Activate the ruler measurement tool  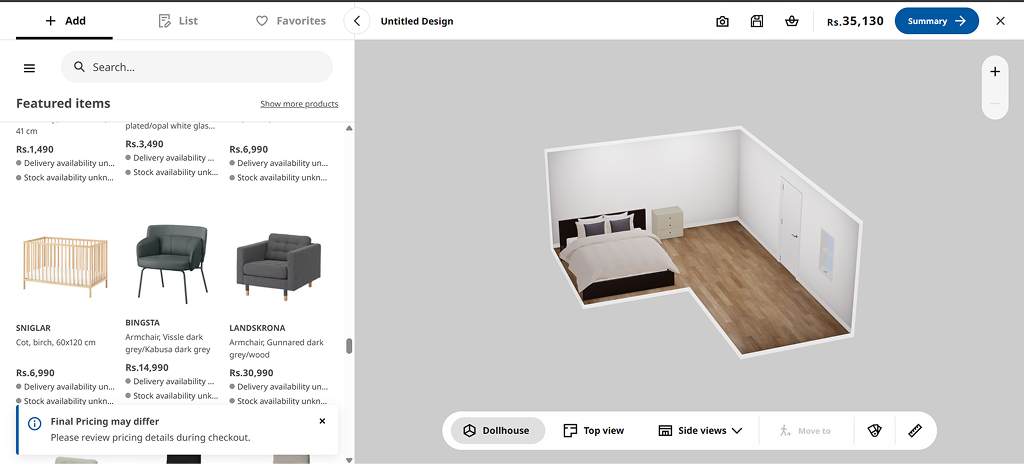[915, 431]
